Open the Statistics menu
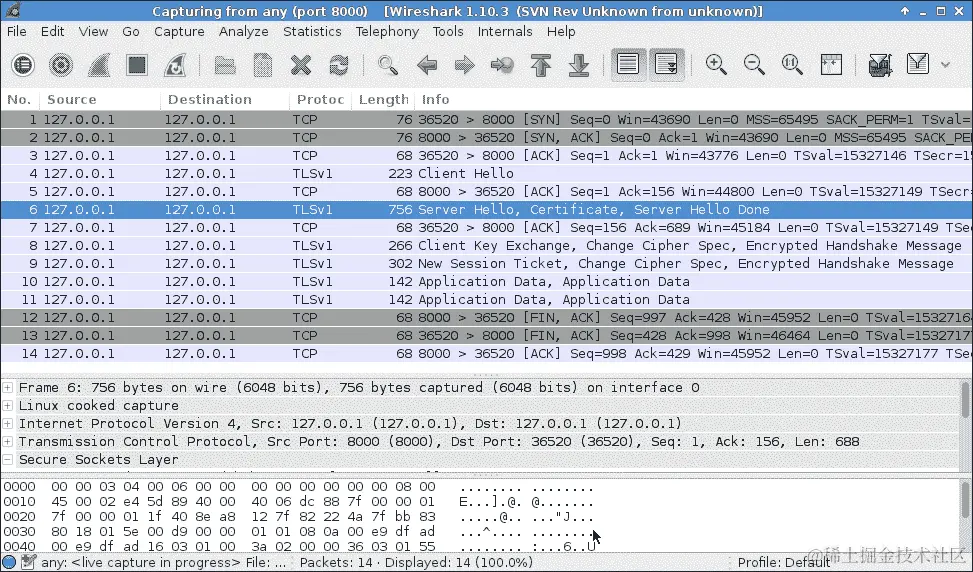The image size is (973, 572). pyautogui.click(x=312, y=32)
